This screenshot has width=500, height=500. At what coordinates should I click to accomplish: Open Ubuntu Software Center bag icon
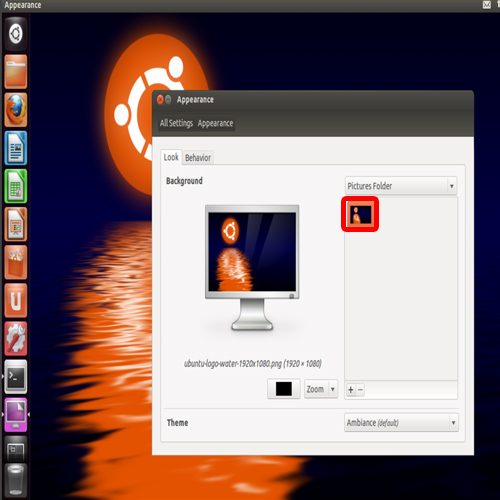(x=16, y=262)
